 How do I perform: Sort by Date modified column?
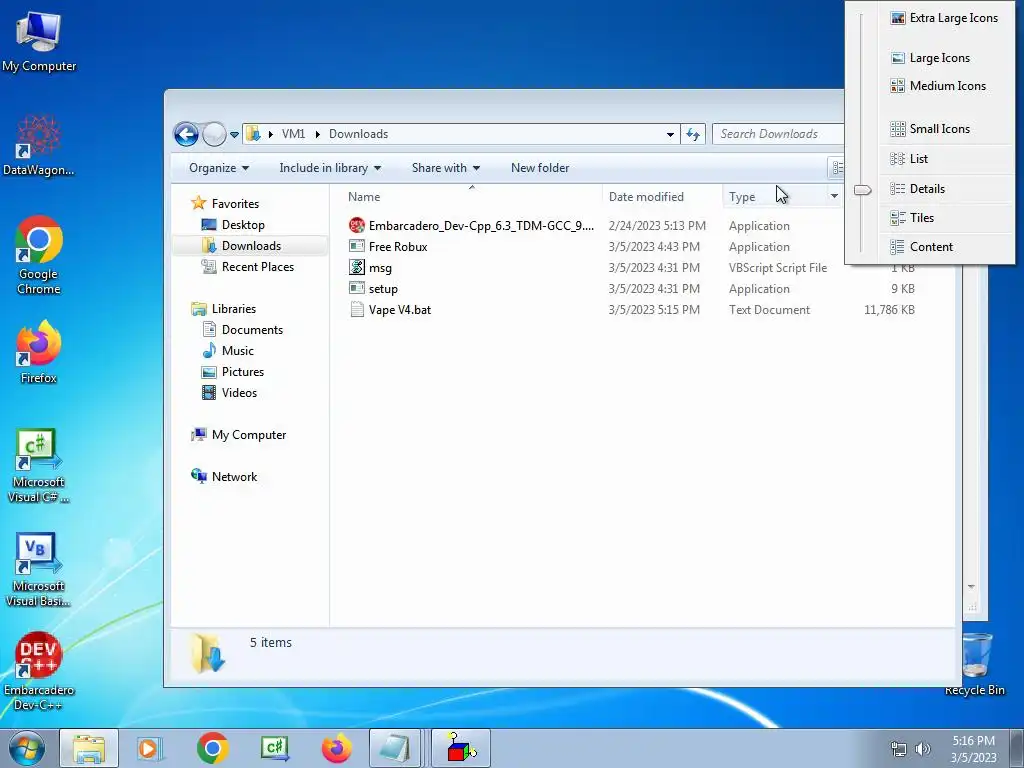tap(646, 197)
